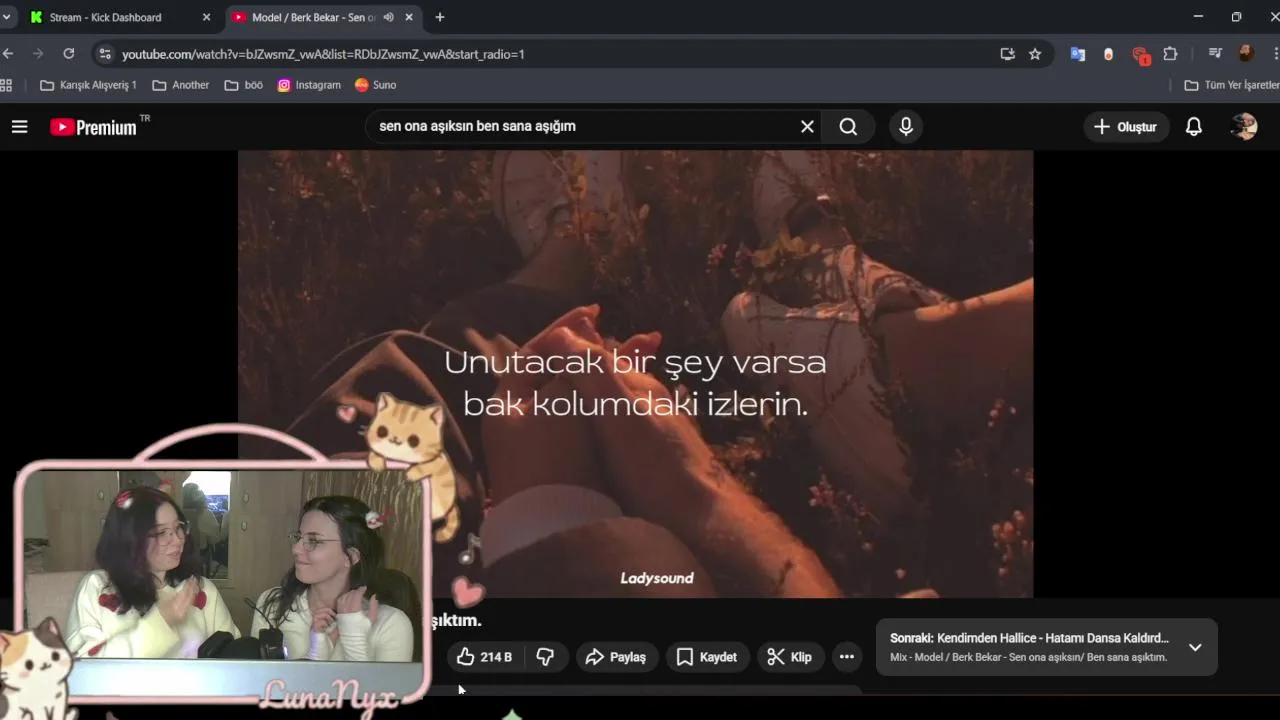Open Google Translate extension
Screen dimensions: 1280x720
click(1078, 54)
